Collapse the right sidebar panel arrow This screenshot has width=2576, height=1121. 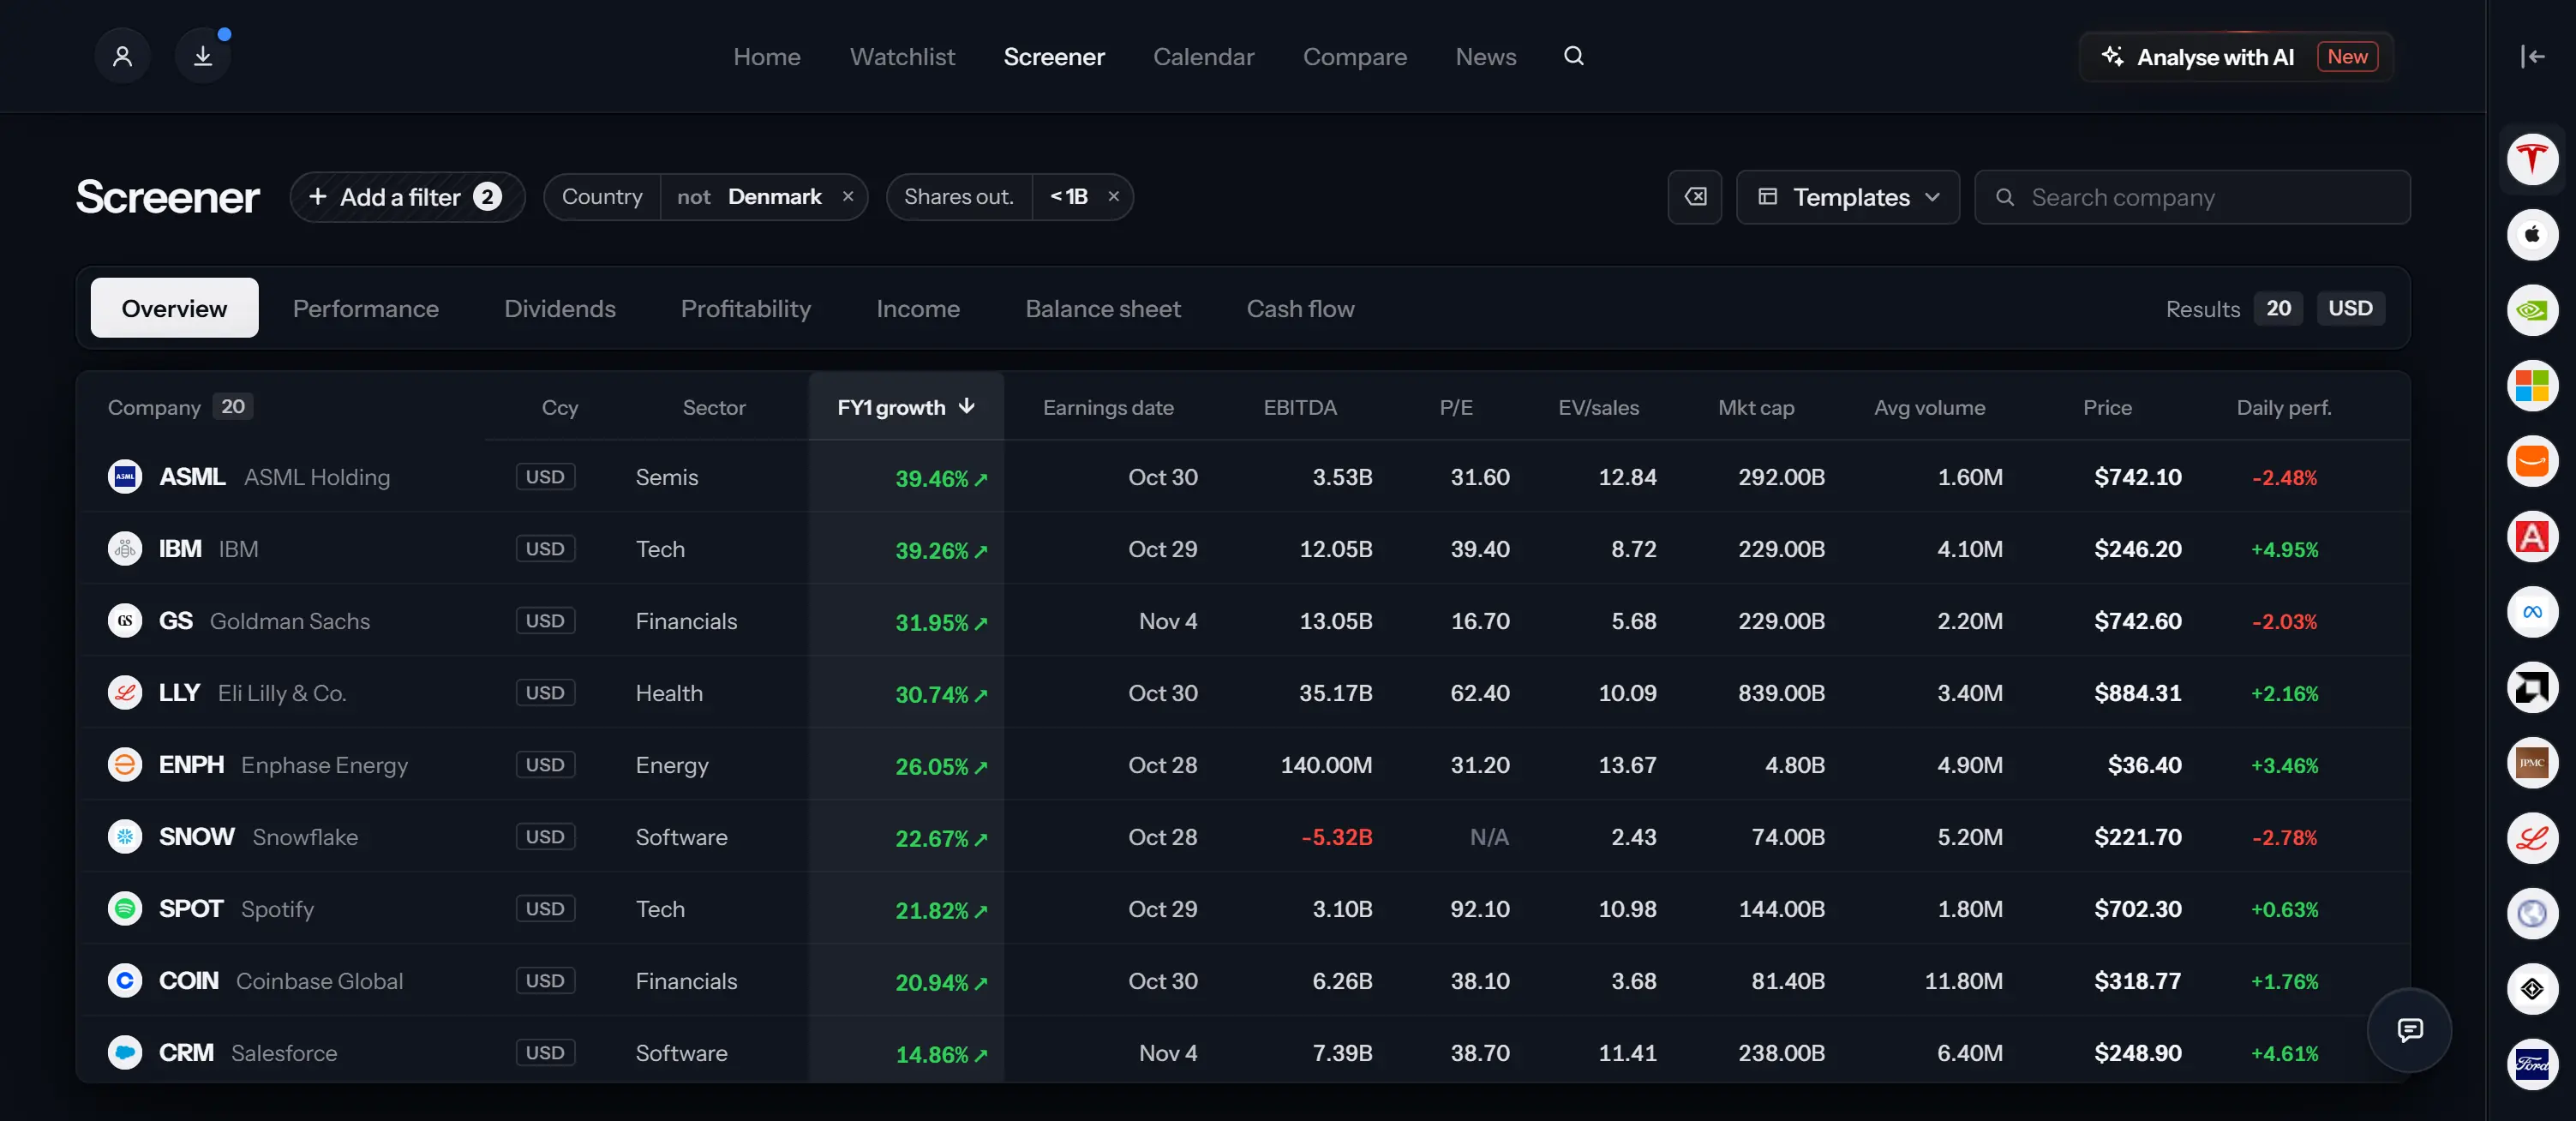point(2532,56)
